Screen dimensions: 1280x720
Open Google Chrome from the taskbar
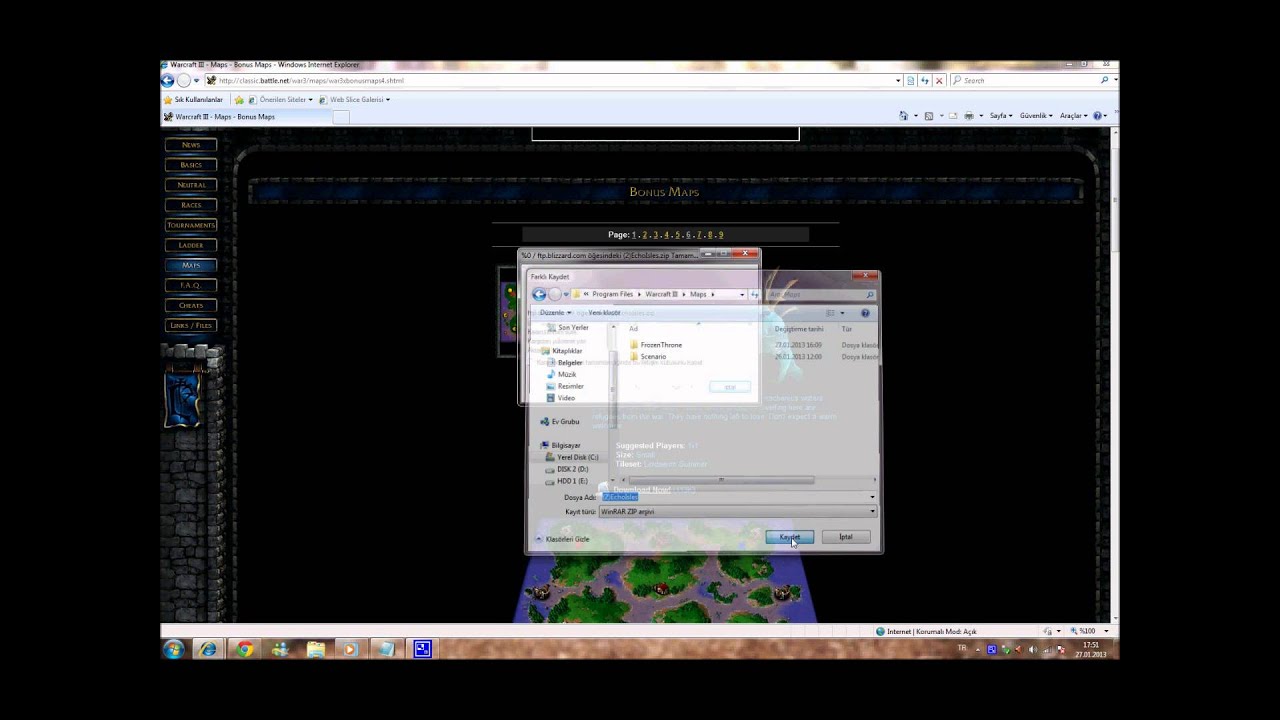(245, 649)
